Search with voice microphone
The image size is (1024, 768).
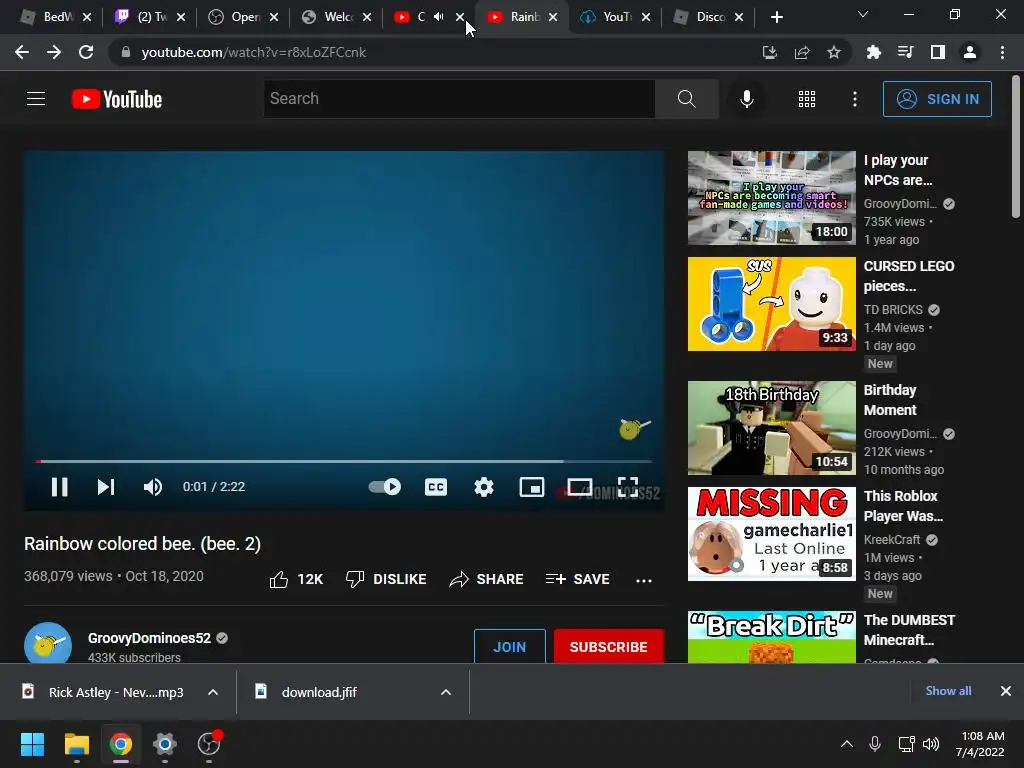(x=746, y=99)
